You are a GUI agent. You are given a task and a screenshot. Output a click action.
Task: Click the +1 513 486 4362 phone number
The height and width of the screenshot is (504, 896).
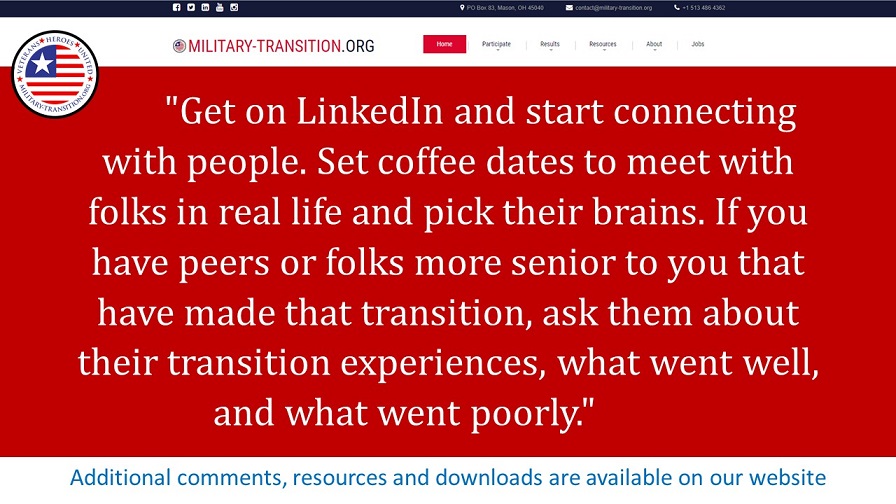705,8
